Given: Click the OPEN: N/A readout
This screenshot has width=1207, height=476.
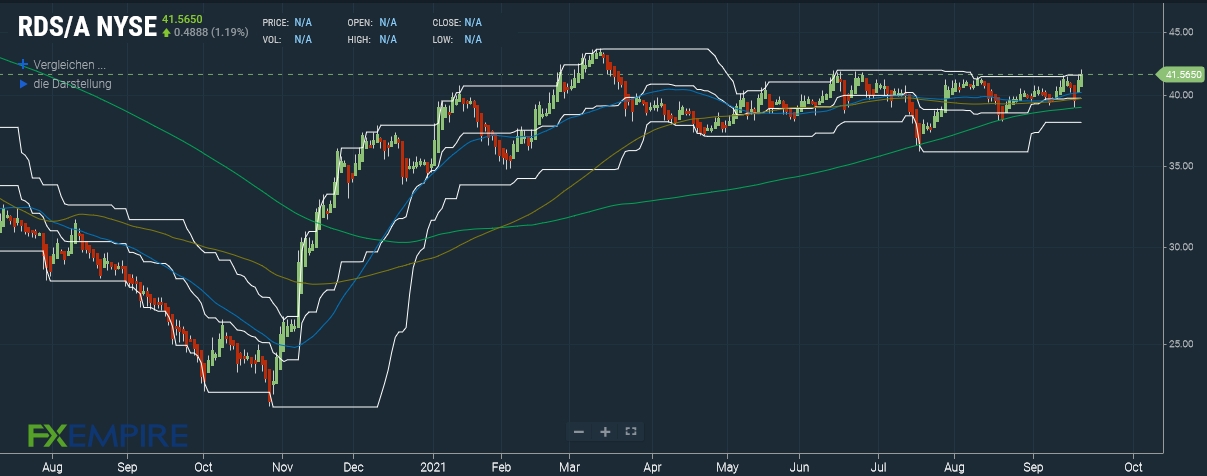Looking at the screenshot, I should [x=372, y=22].
